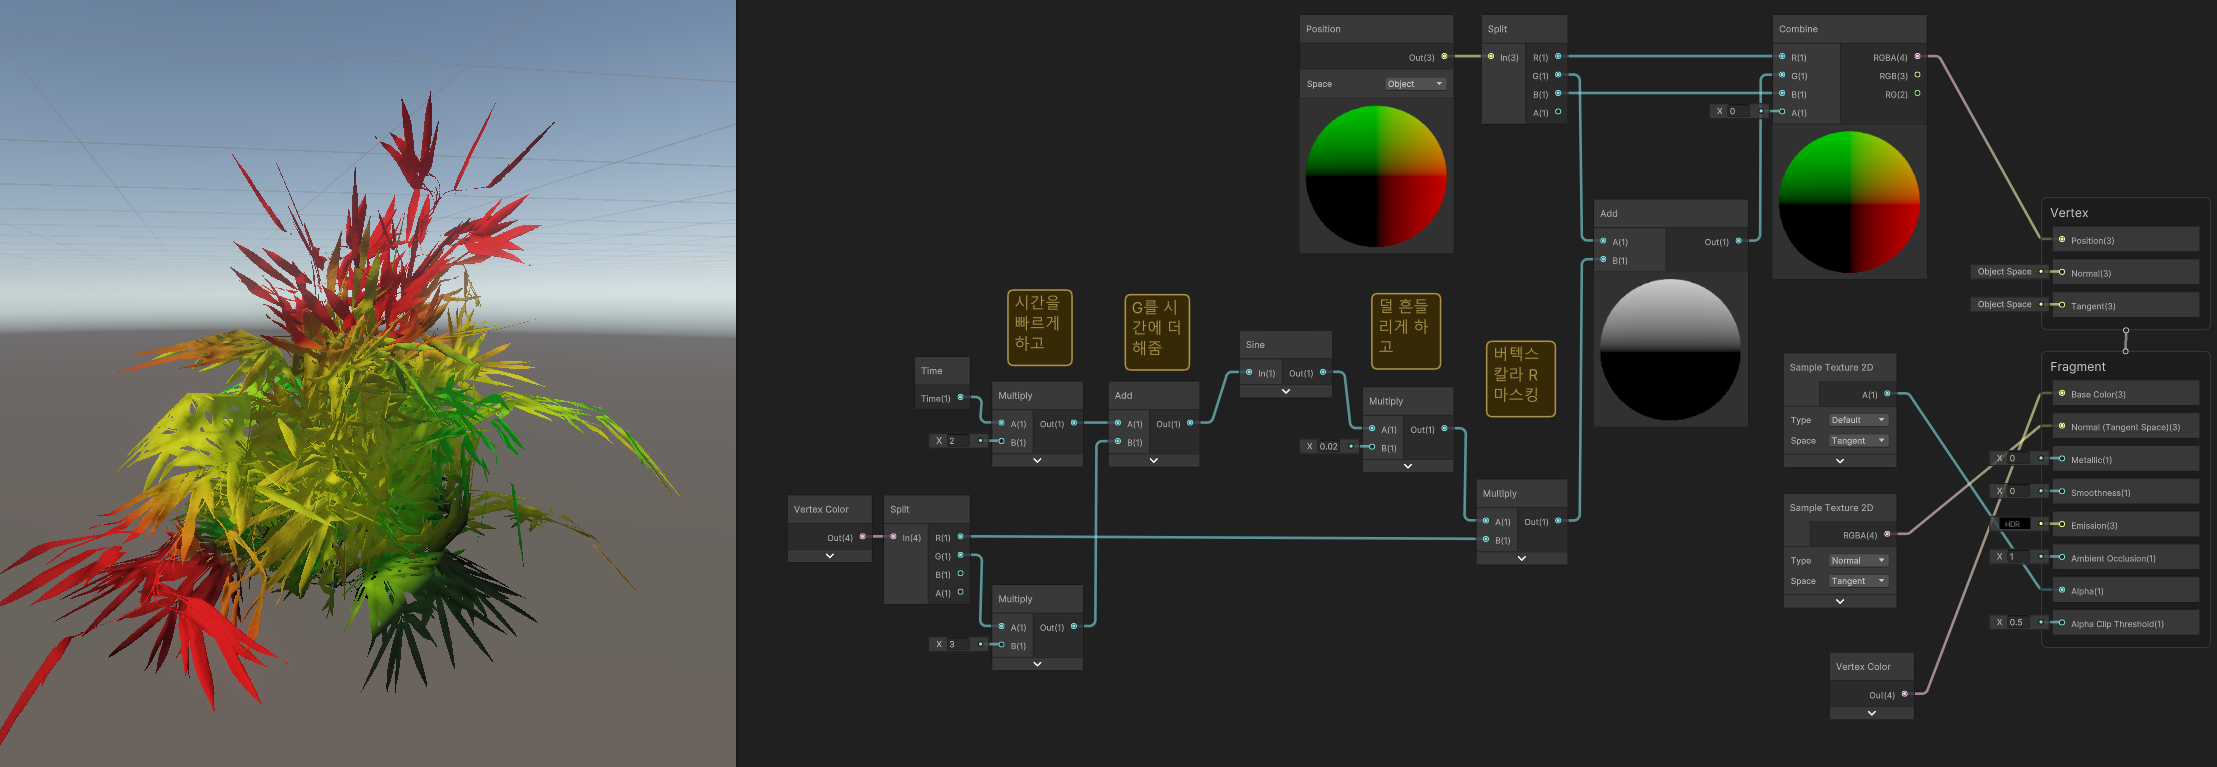Expand chevron of the Multiply node with X 2
The height and width of the screenshot is (767, 2217).
click(1037, 460)
